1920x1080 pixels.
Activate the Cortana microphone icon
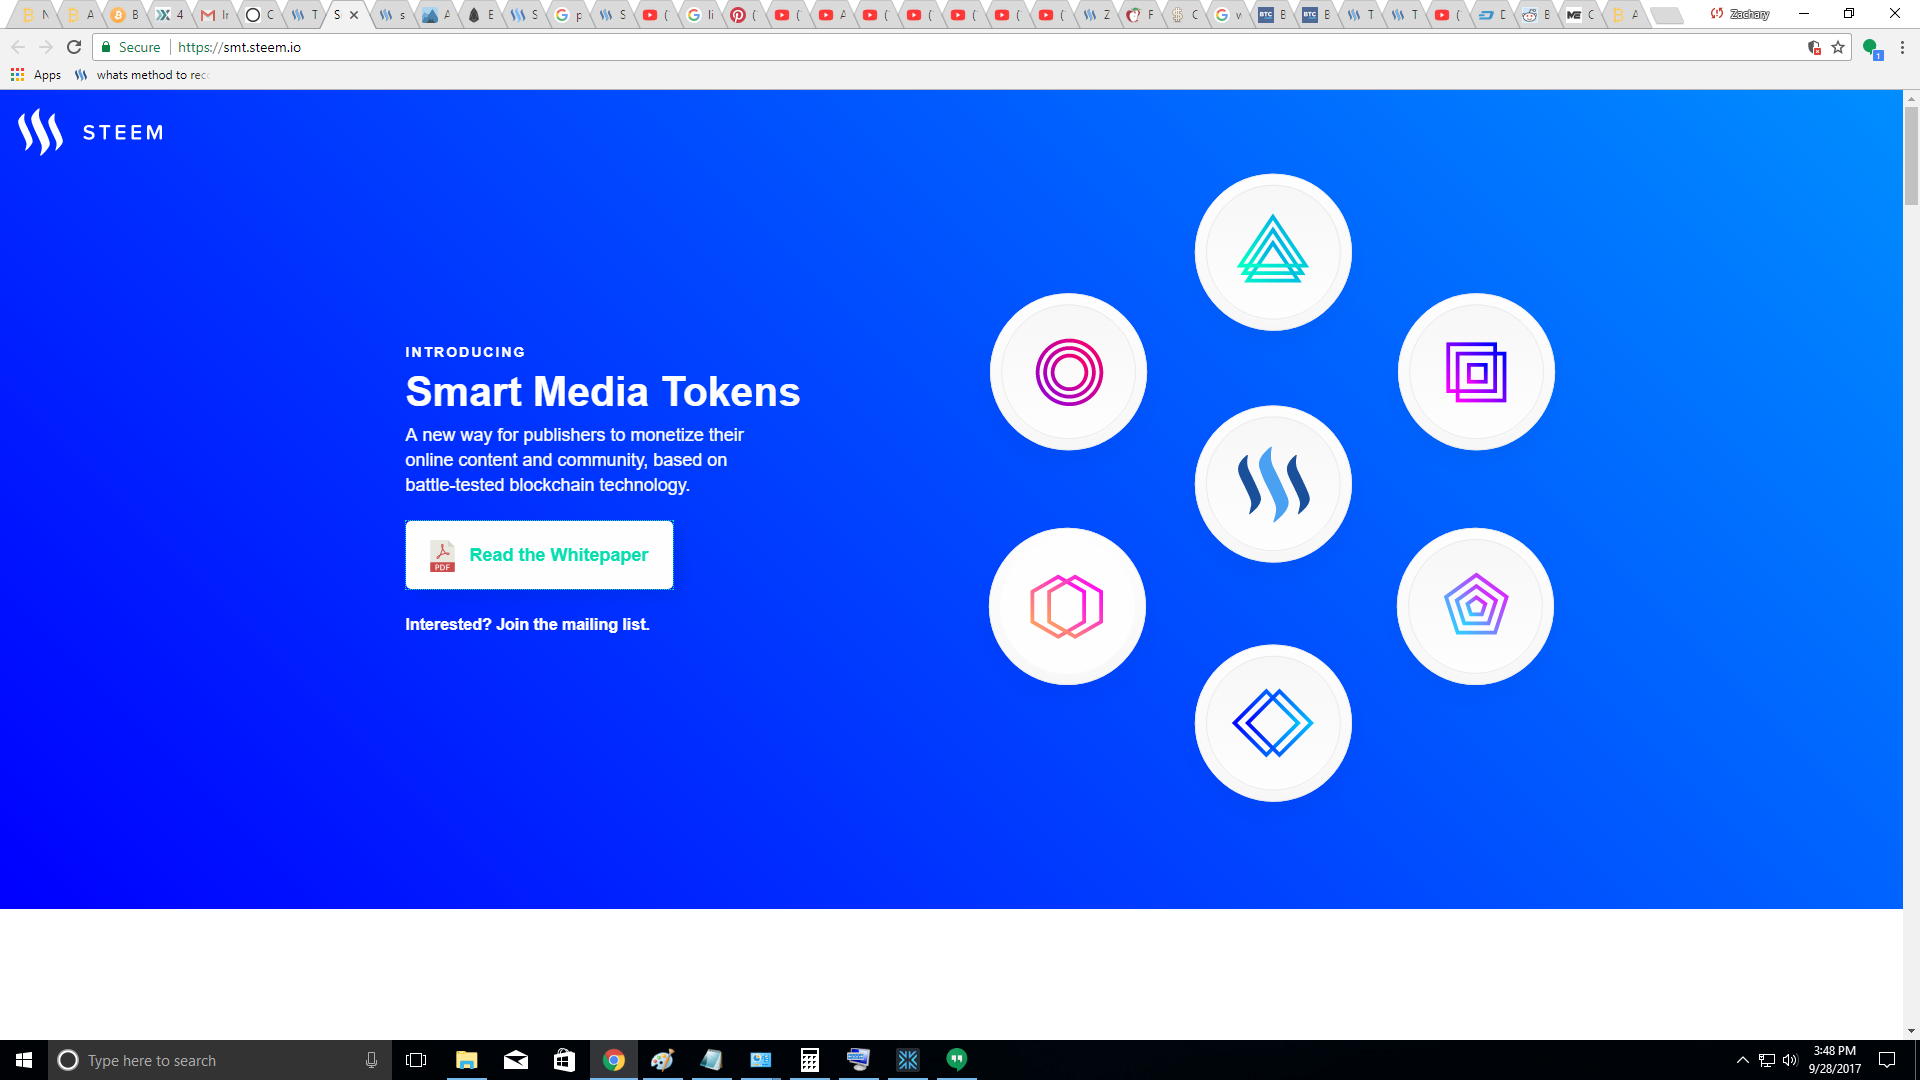371,1060
